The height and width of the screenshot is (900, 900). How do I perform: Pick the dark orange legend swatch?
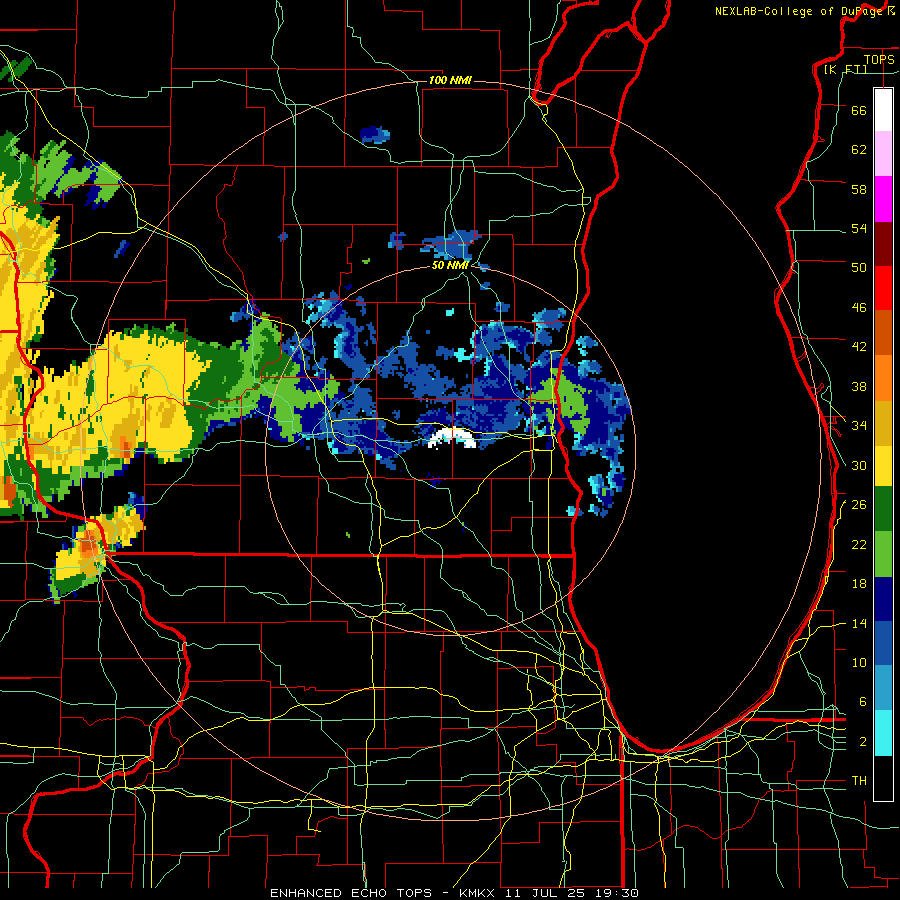(883, 332)
